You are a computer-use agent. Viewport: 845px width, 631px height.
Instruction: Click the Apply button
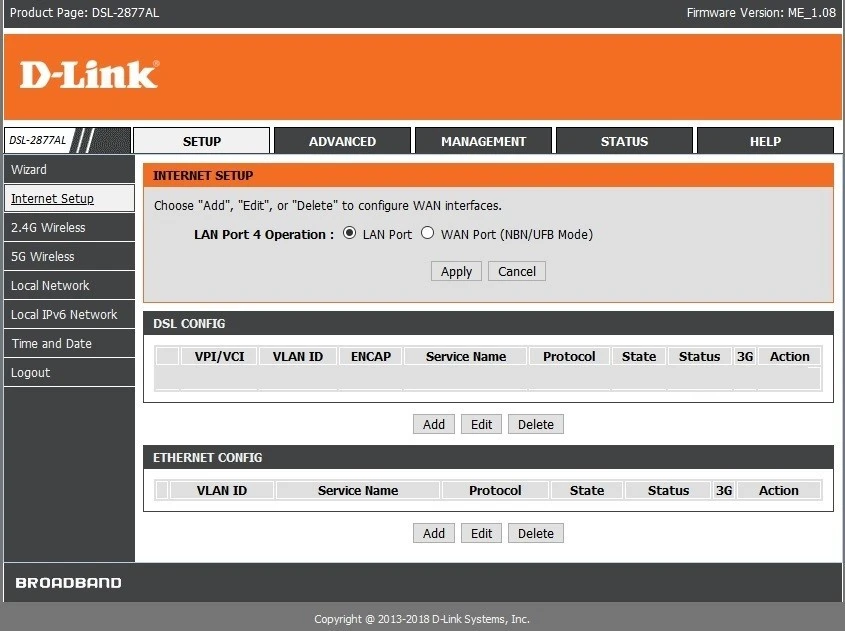pyautogui.click(x=456, y=271)
